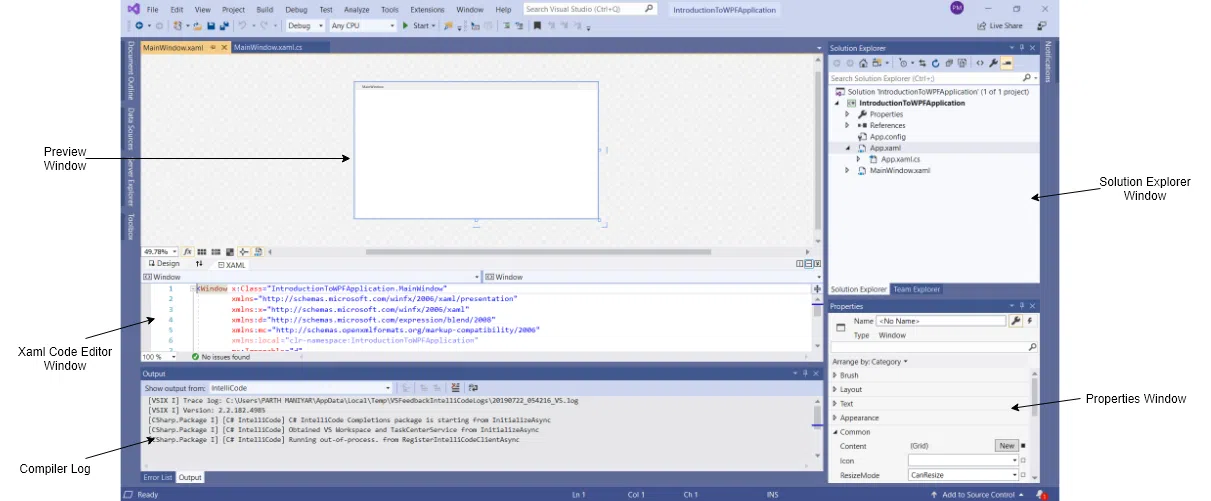Click the Save icon in the toolbar
This screenshot has width=1211, height=501.
(x=211, y=25)
